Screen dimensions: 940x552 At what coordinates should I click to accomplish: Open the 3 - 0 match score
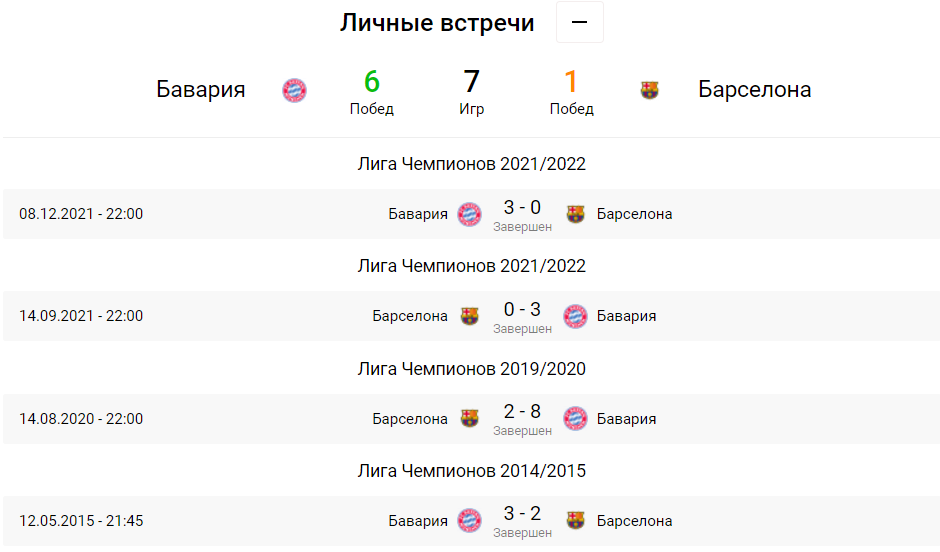point(522,207)
